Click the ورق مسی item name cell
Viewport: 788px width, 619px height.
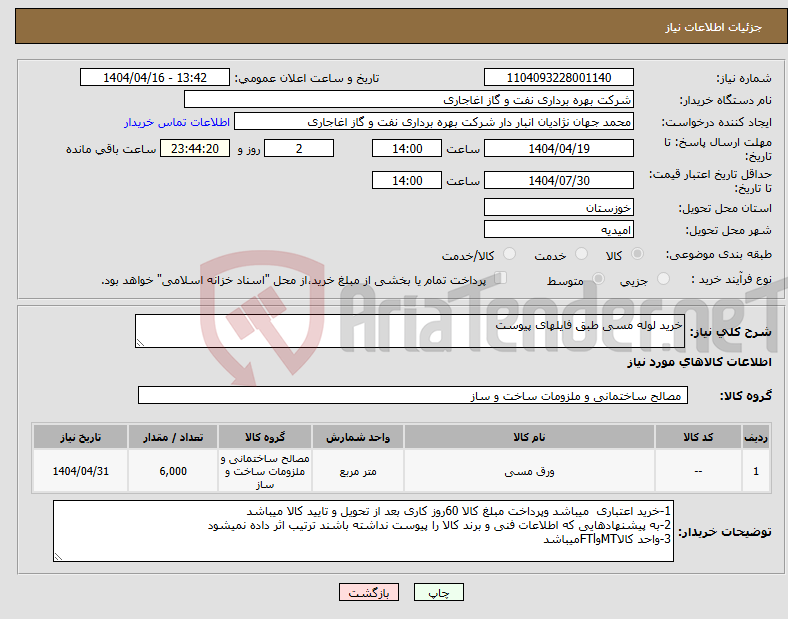click(x=529, y=471)
